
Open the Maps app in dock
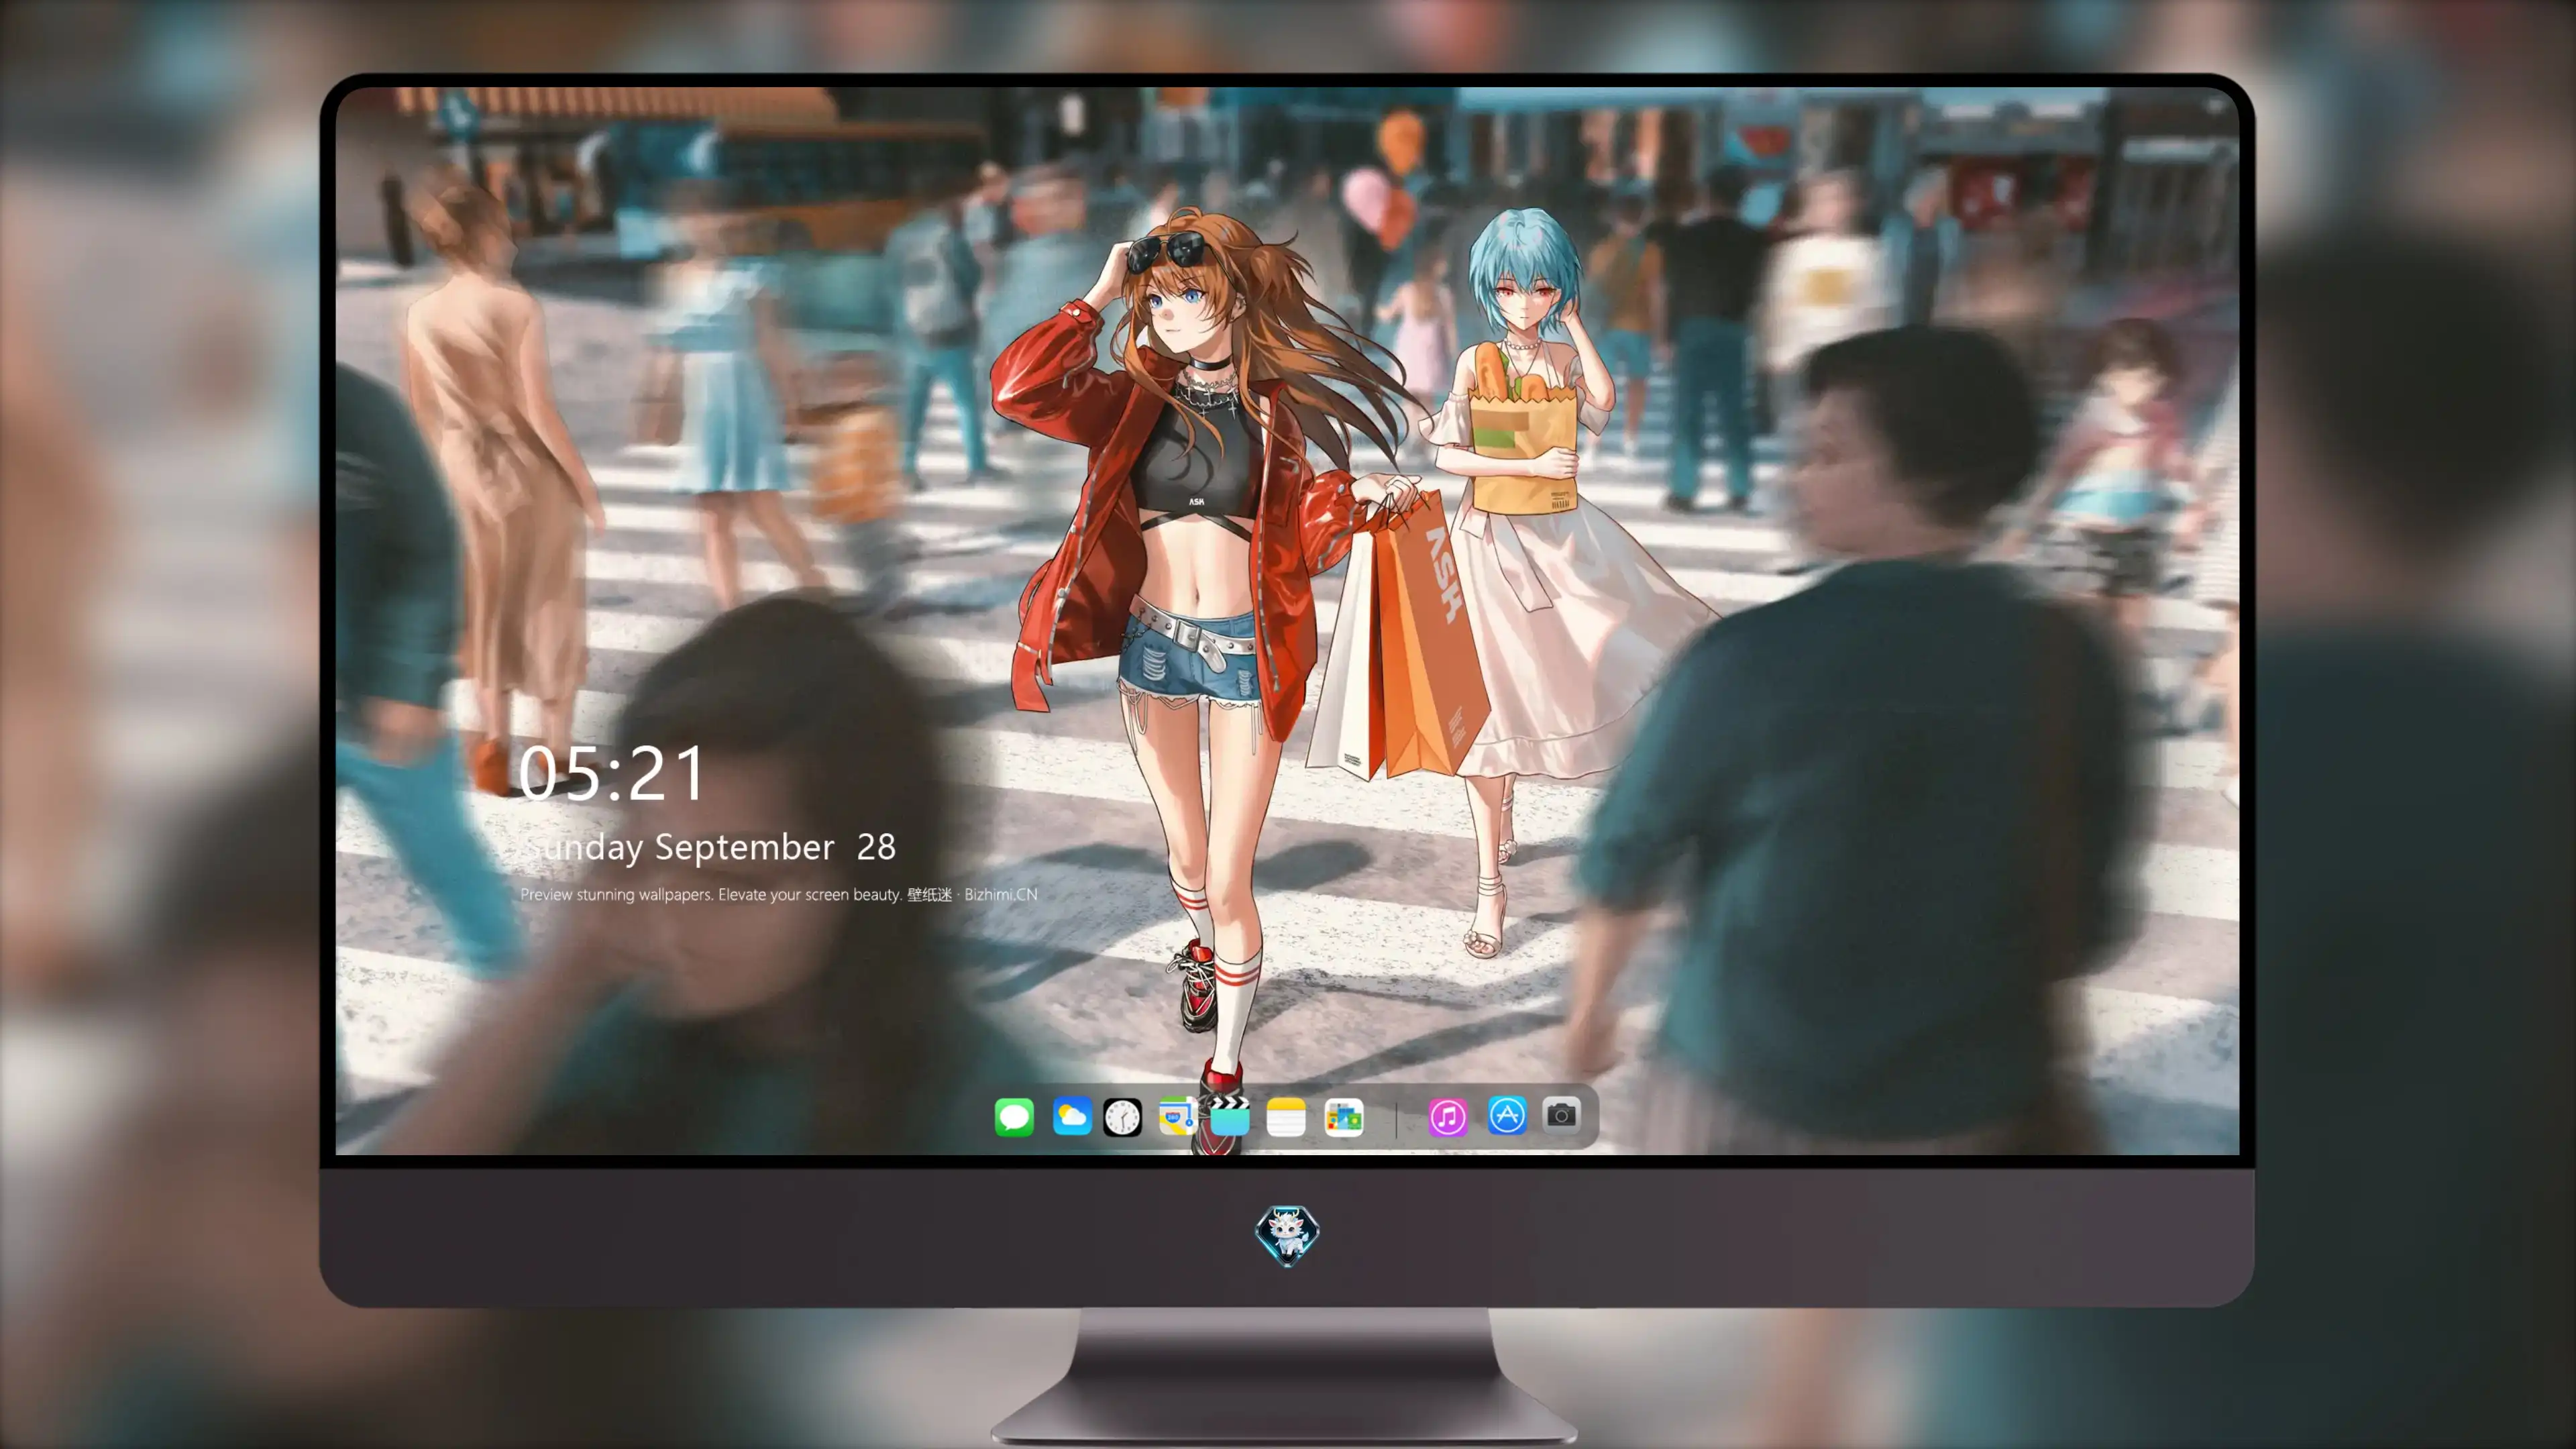tap(1177, 1116)
